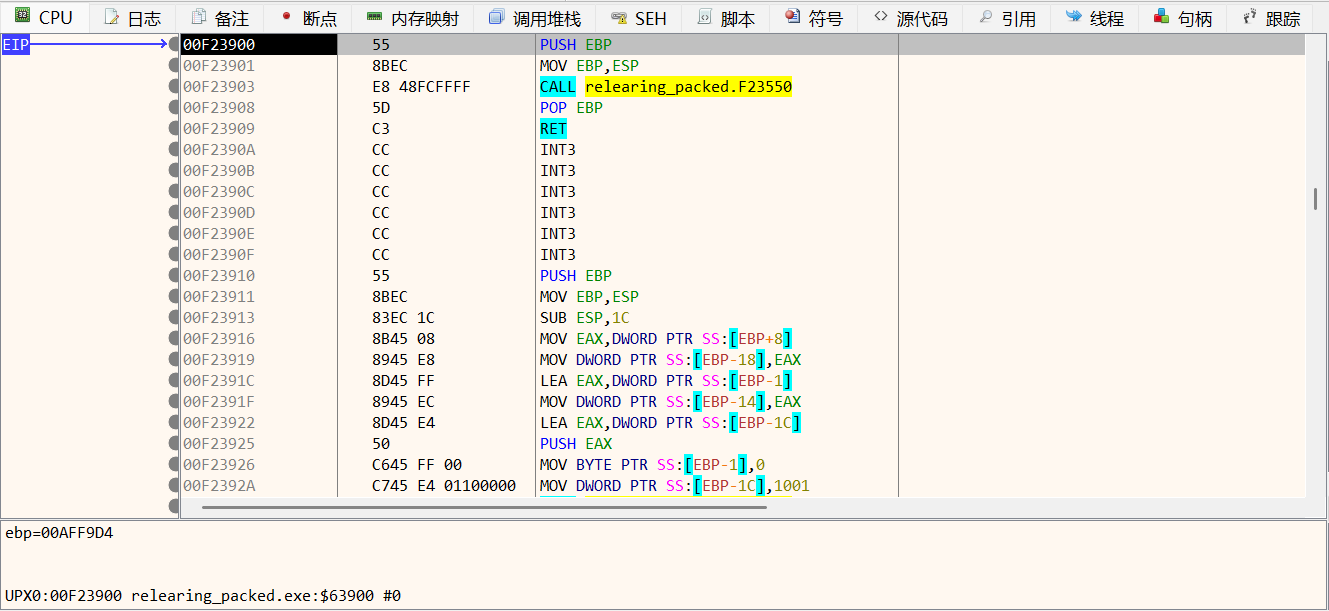Viewport: 1329px width, 611px height.
Task: Select the CALL relearing_packed.F23550 target
Action: tap(688, 87)
